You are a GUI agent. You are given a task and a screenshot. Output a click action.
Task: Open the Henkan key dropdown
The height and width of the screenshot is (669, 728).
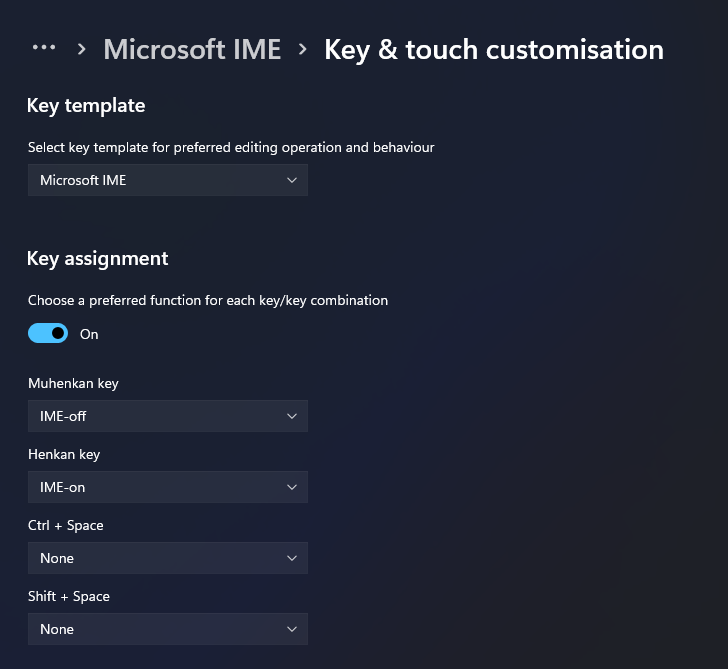click(168, 487)
